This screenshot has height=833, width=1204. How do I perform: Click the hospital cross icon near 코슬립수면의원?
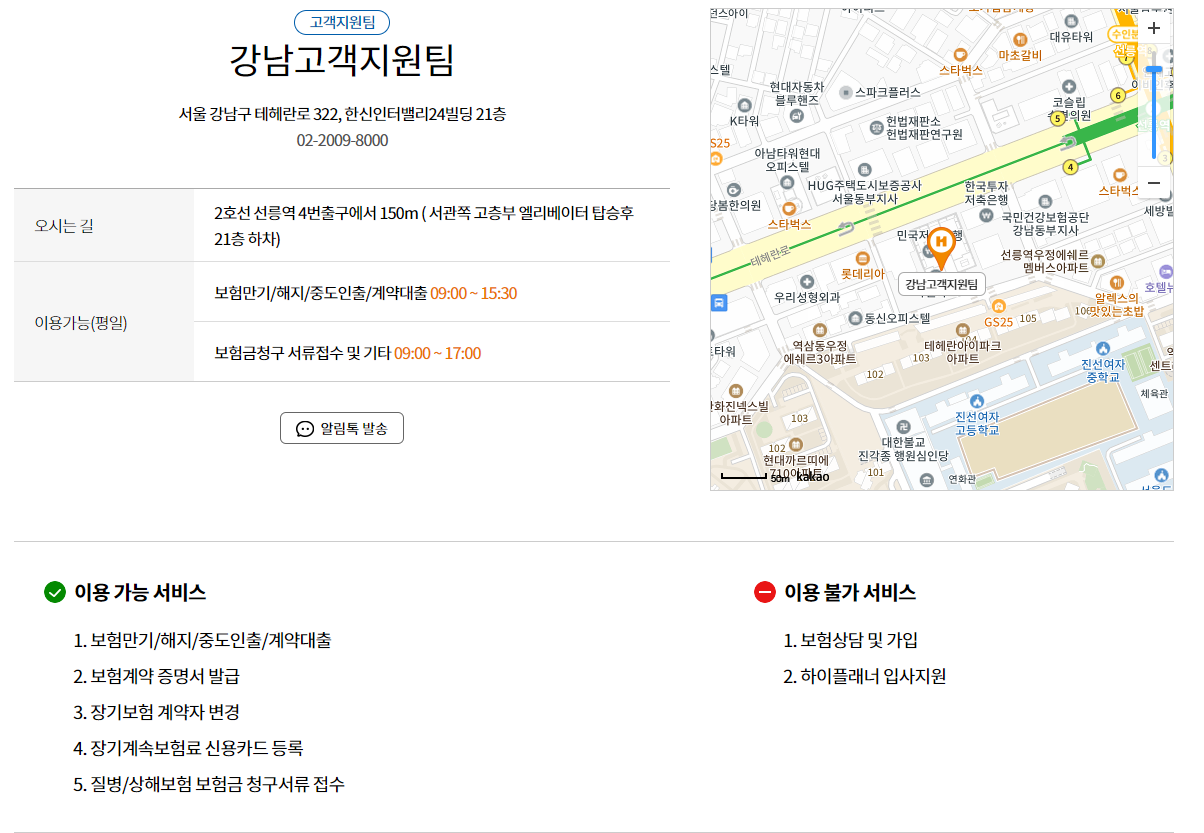1068,87
